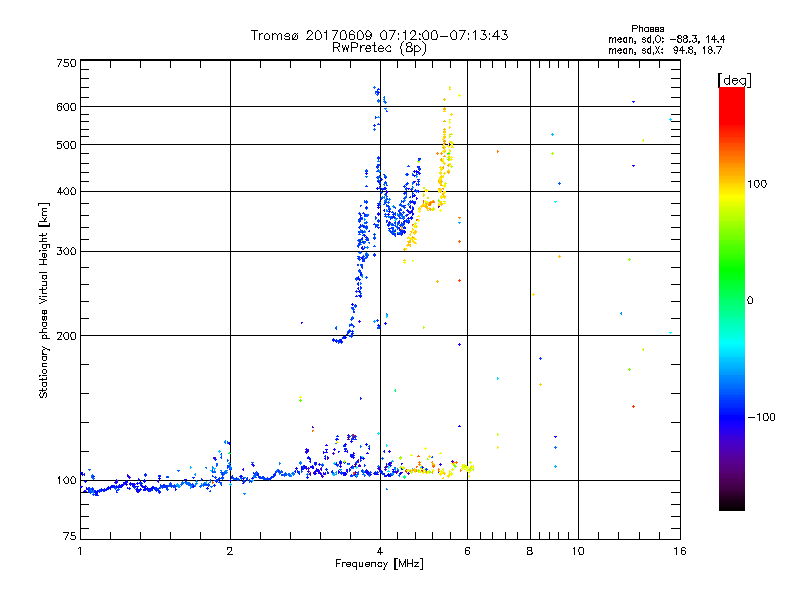Click the 4 tick on the frequency axis
Image resolution: width=800 pixels, height=600 pixels.
379,551
